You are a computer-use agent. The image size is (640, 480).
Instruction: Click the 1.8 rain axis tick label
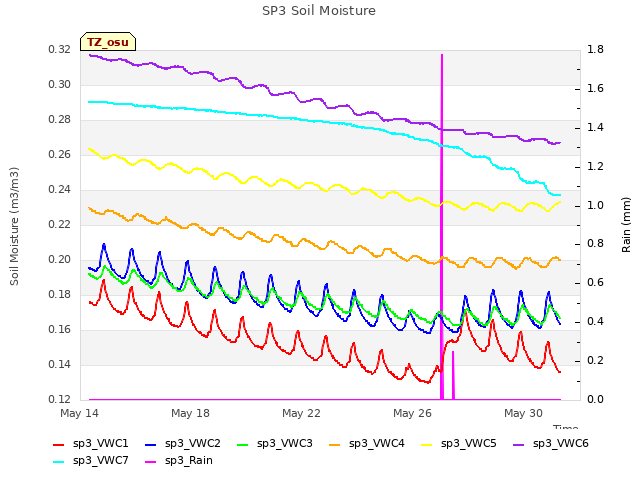coord(595,50)
